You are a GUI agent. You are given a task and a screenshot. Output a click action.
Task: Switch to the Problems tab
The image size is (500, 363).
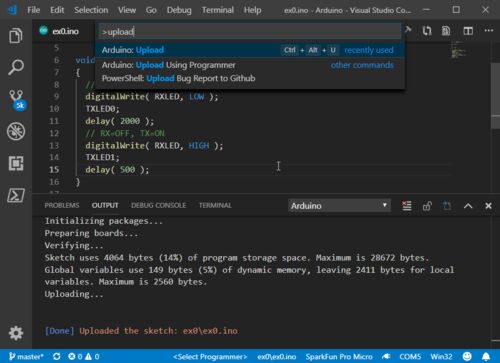pos(62,205)
